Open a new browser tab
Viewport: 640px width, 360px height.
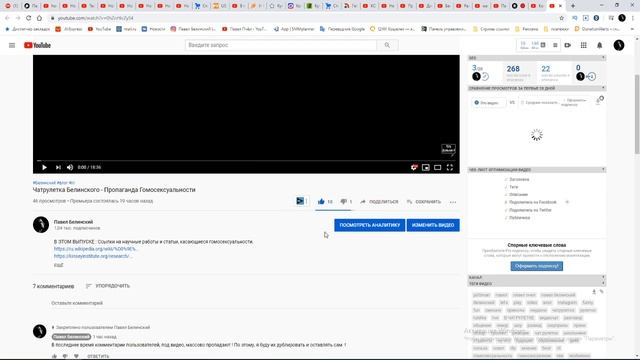[x=573, y=6]
